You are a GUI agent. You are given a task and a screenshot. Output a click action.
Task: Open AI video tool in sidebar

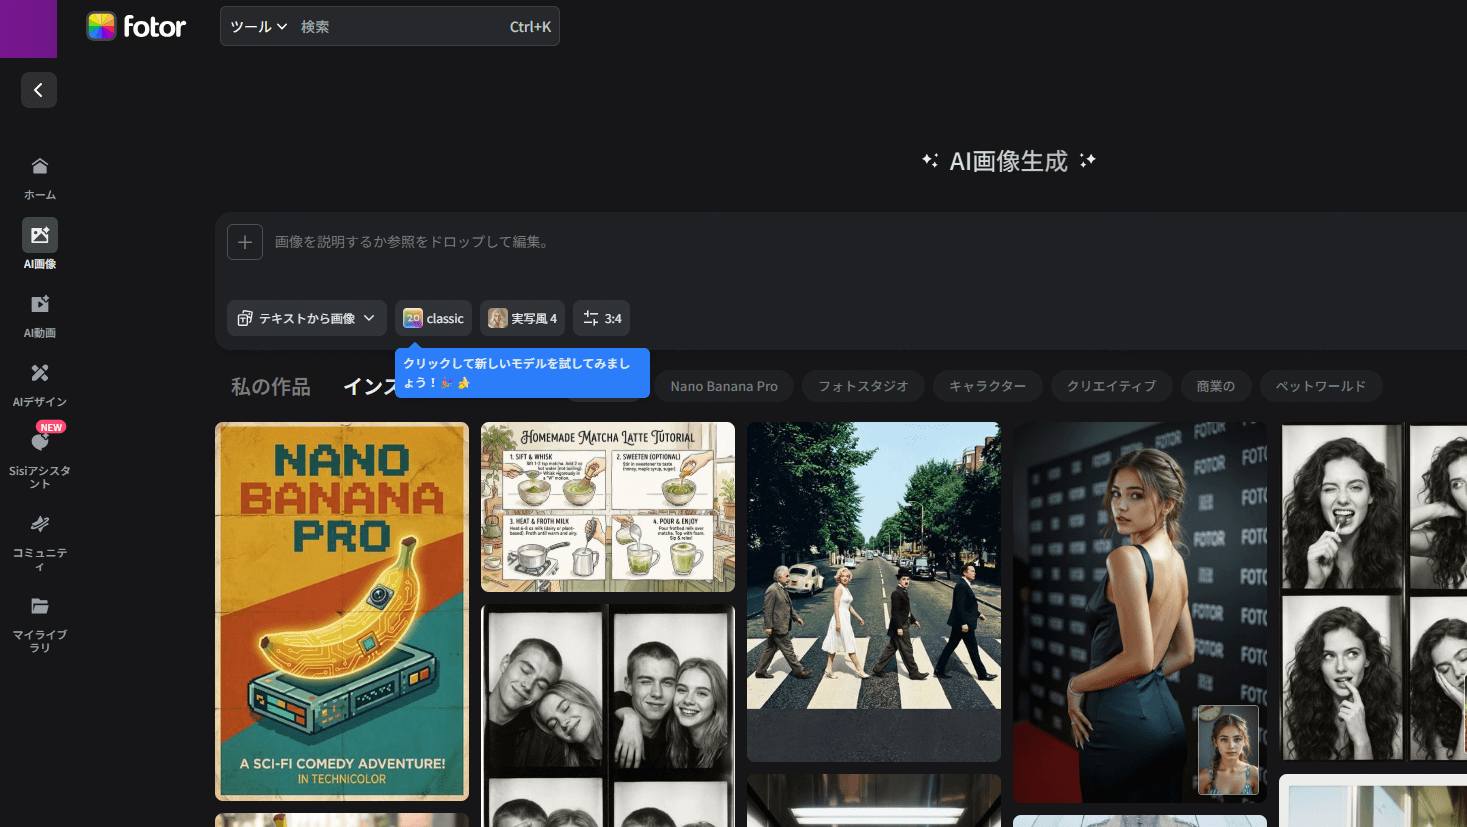pyautogui.click(x=40, y=315)
